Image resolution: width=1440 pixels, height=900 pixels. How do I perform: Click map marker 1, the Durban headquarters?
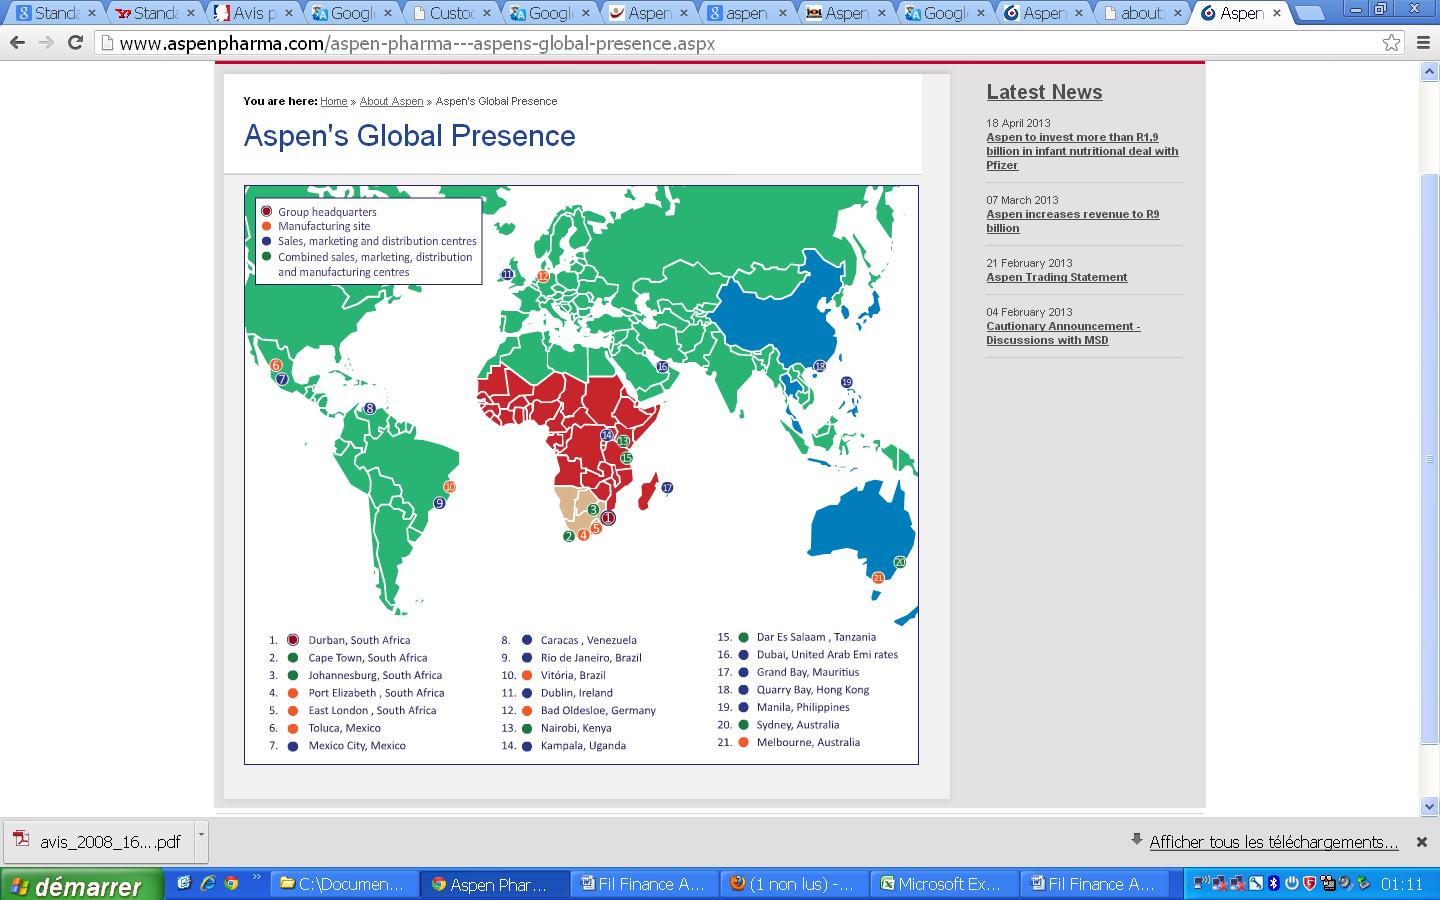click(x=608, y=518)
